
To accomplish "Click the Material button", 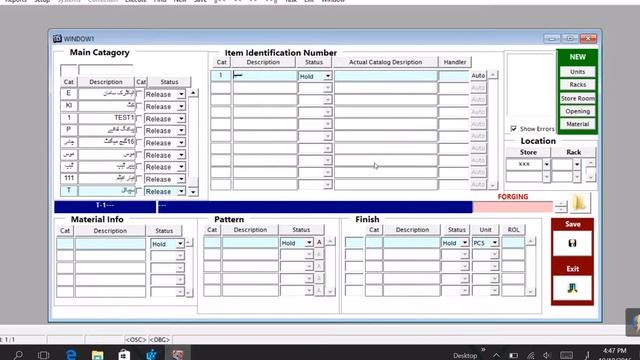I will (x=578, y=124).
